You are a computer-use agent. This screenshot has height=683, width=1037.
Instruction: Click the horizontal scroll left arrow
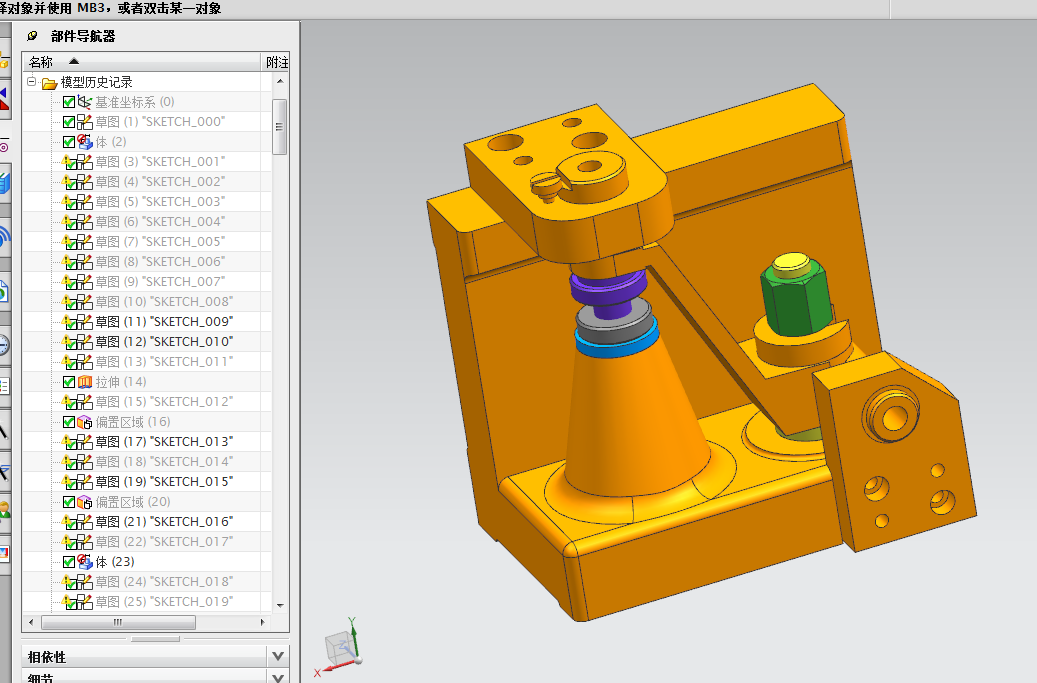pyautogui.click(x=31, y=622)
